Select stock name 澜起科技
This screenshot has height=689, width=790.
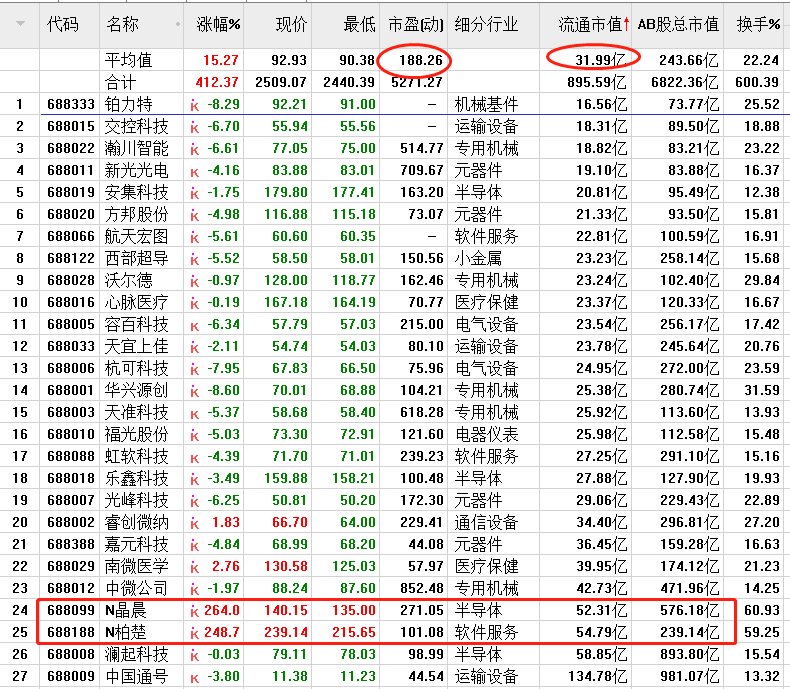137,654
